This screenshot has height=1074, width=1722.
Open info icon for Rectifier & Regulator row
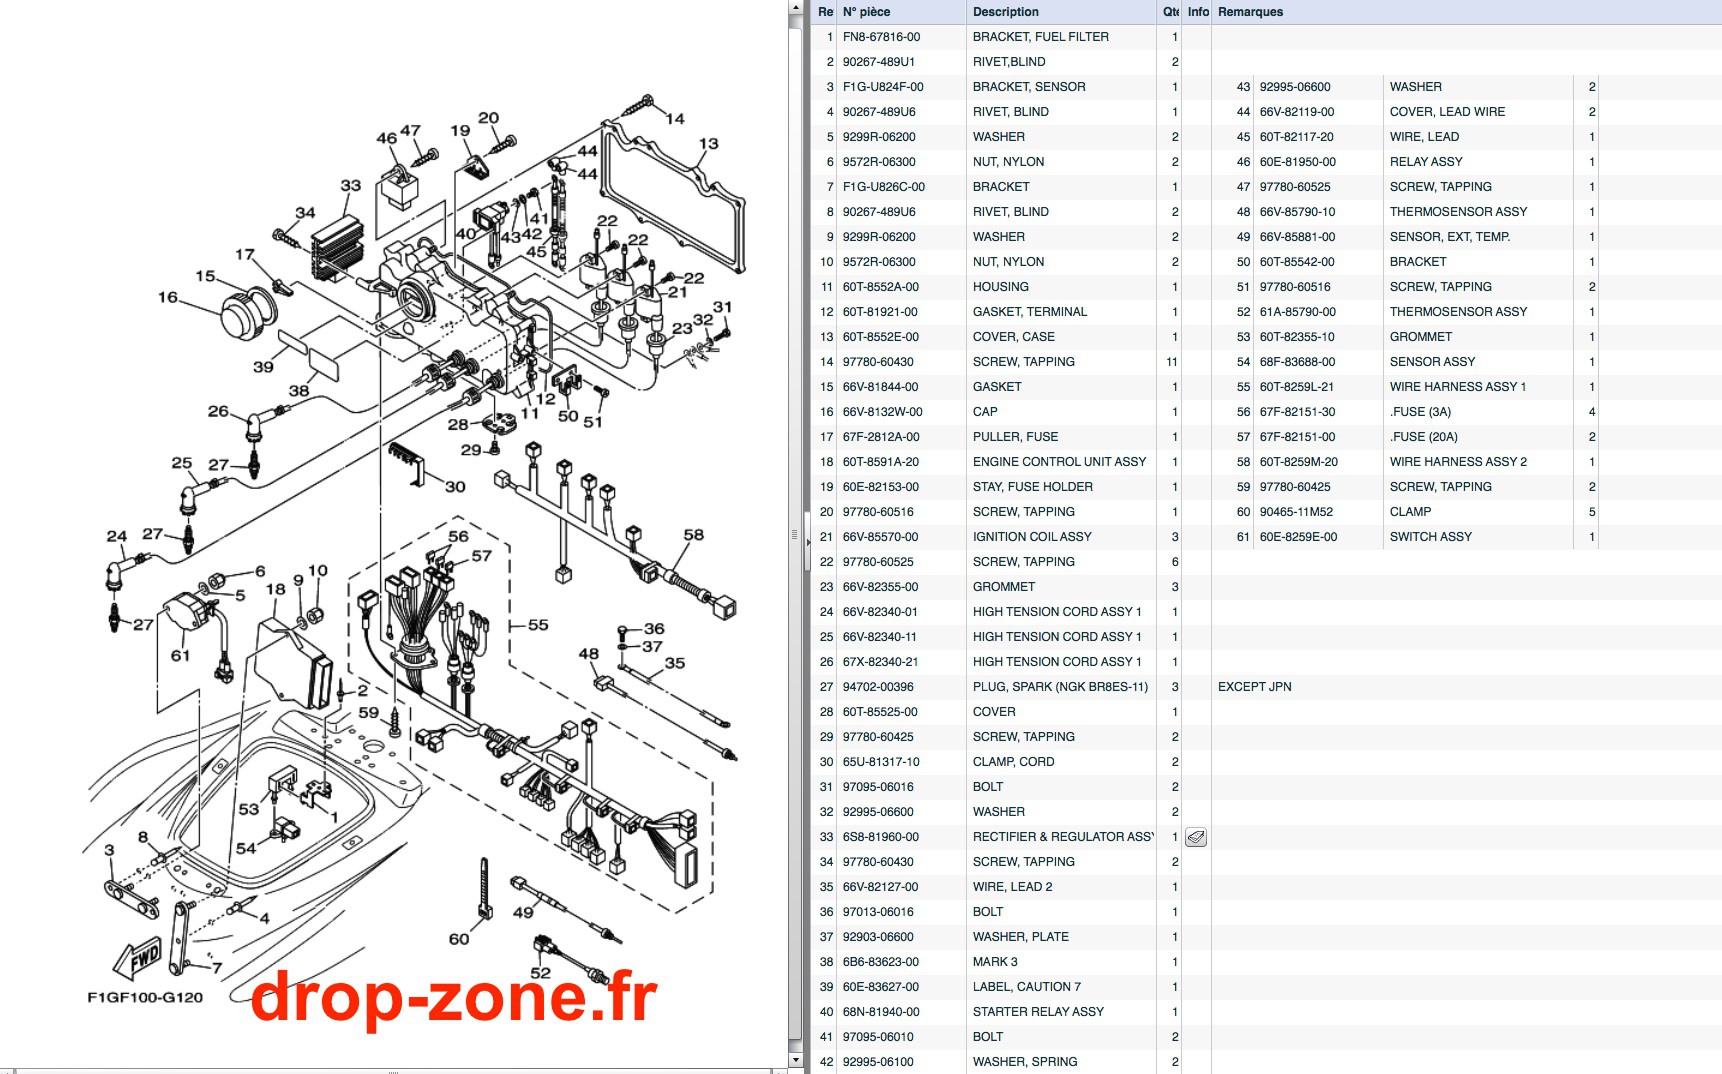pos(1196,837)
